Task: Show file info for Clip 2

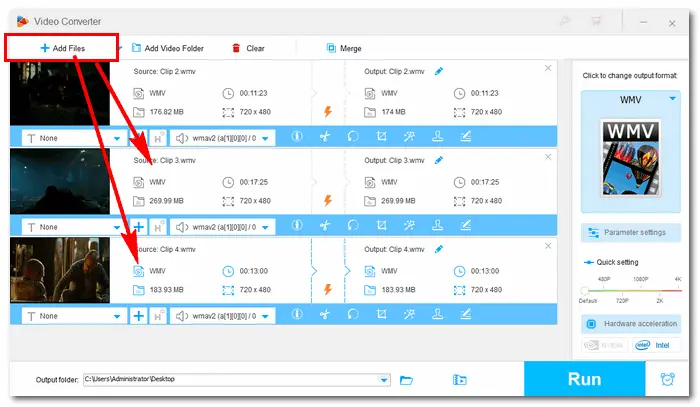Action: coord(297,136)
